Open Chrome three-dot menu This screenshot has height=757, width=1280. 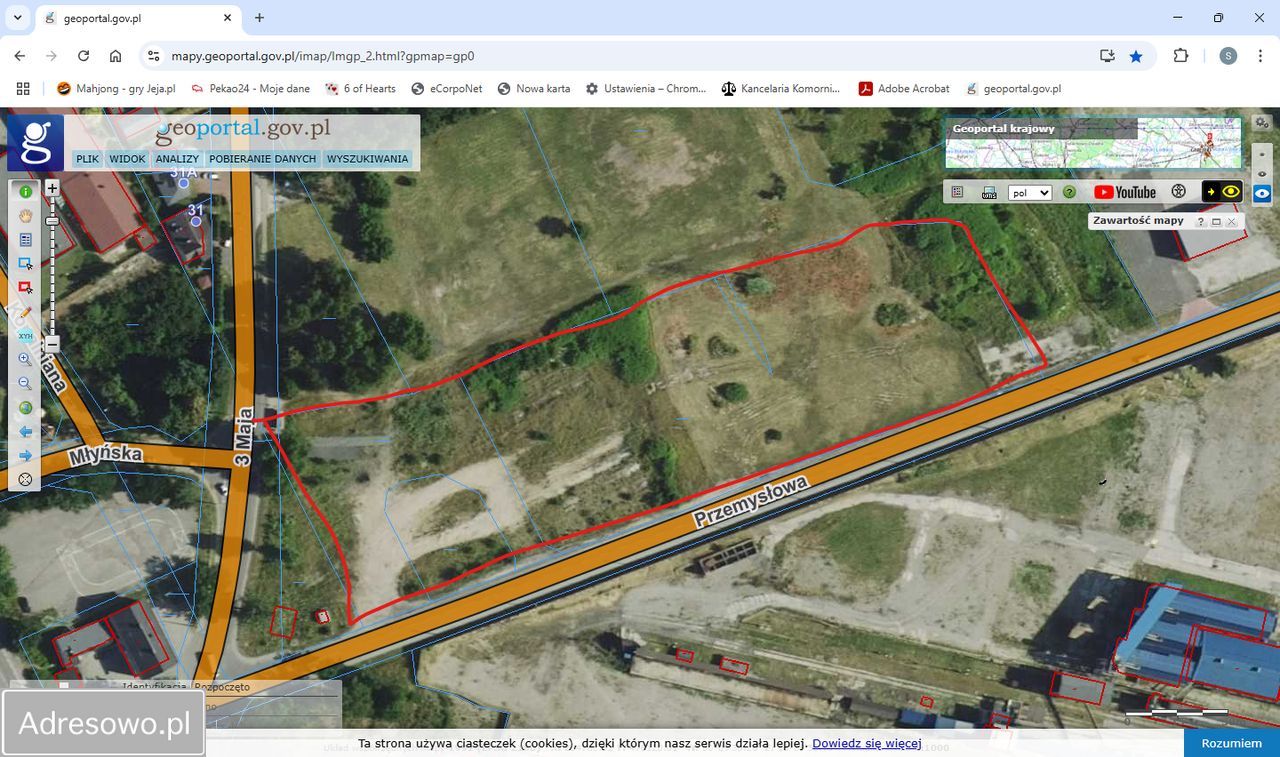click(1259, 56)
